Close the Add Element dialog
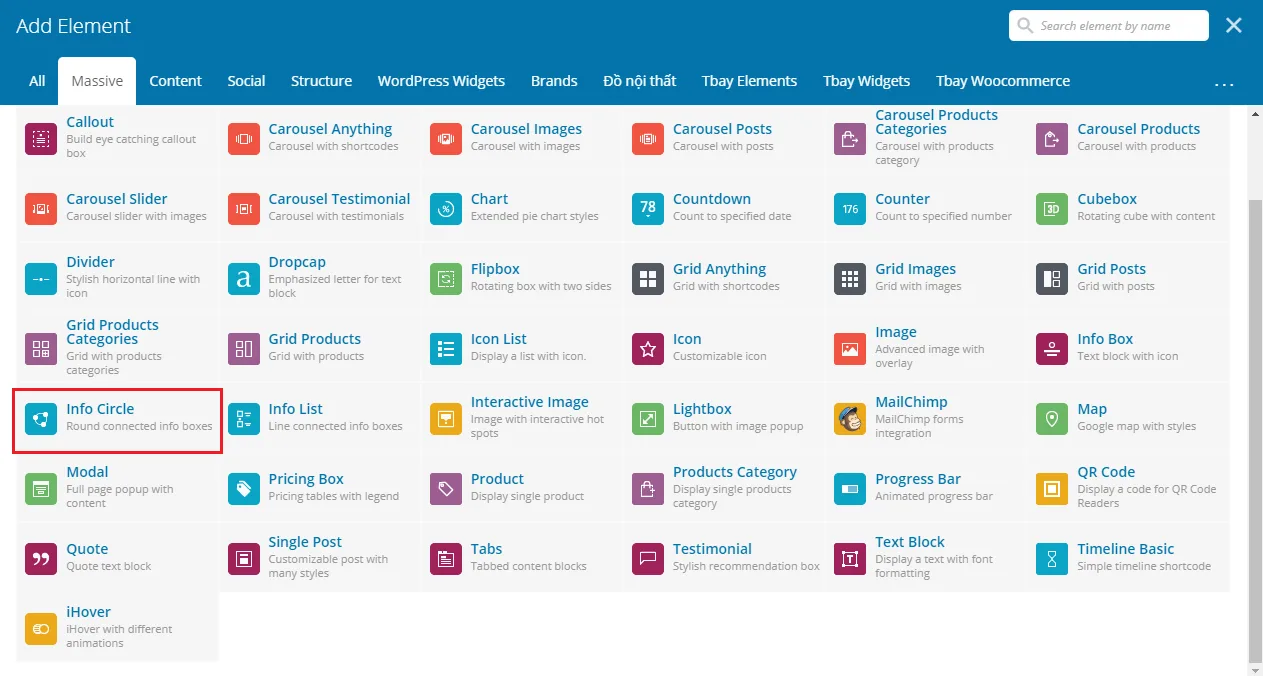Image resolution: width=1263 pixels, height=676 pixels. 1234,26
